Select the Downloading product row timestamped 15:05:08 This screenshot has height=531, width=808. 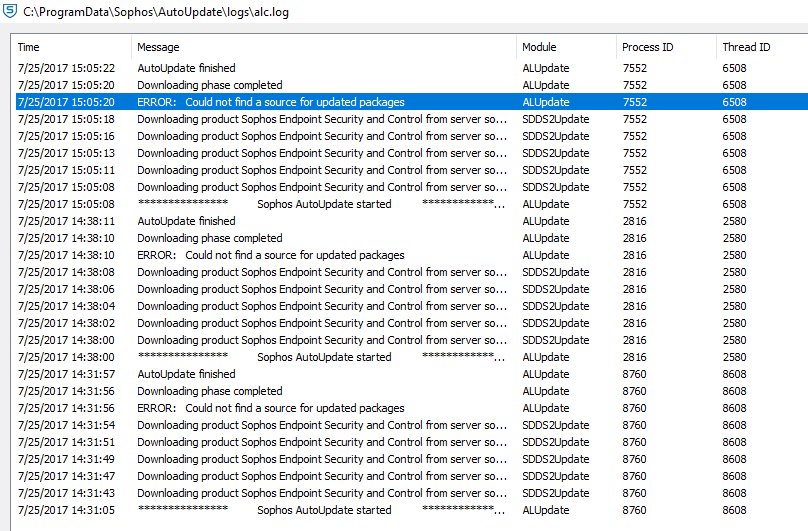pyautogui.click(x=412, y=187)
